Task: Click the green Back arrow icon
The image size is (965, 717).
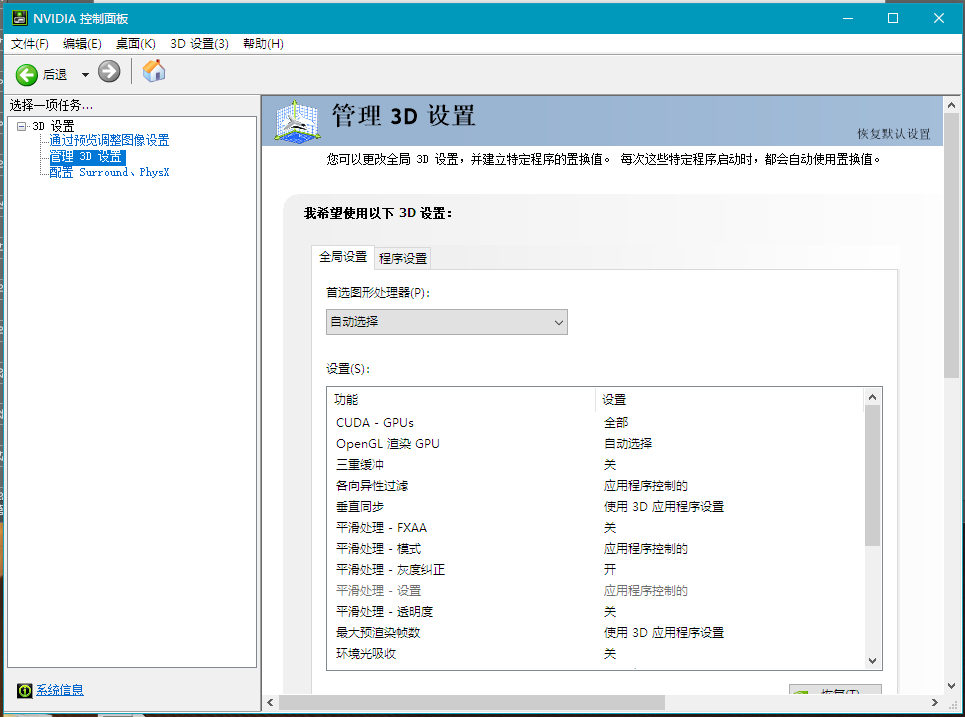Action: tap(26, 74)
